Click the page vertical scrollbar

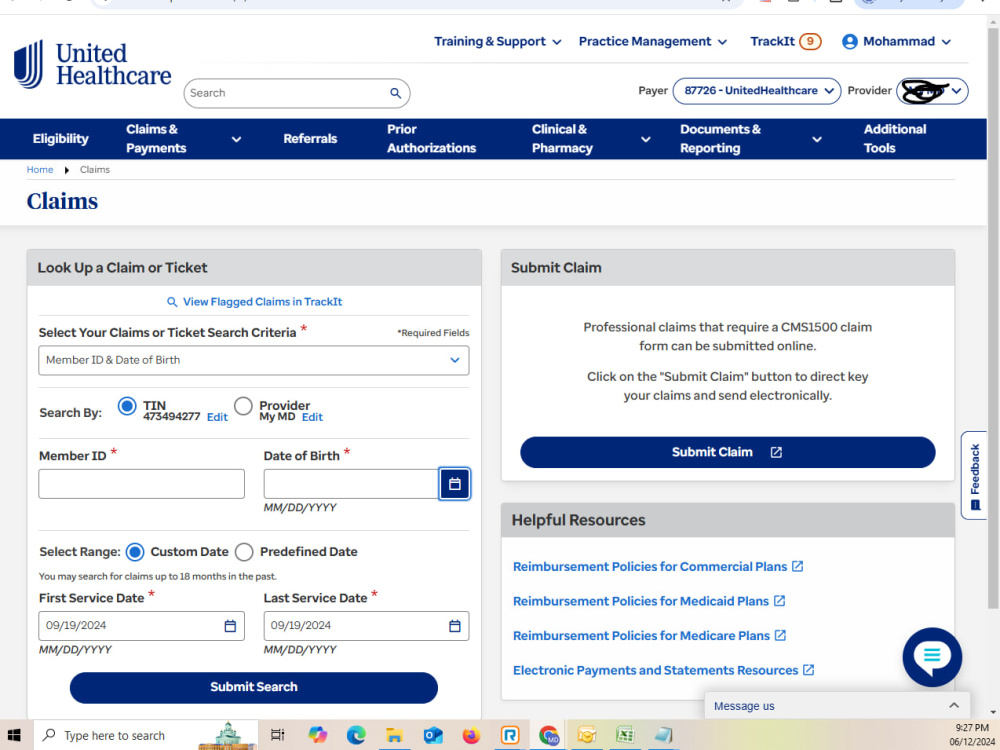[992, 319]
